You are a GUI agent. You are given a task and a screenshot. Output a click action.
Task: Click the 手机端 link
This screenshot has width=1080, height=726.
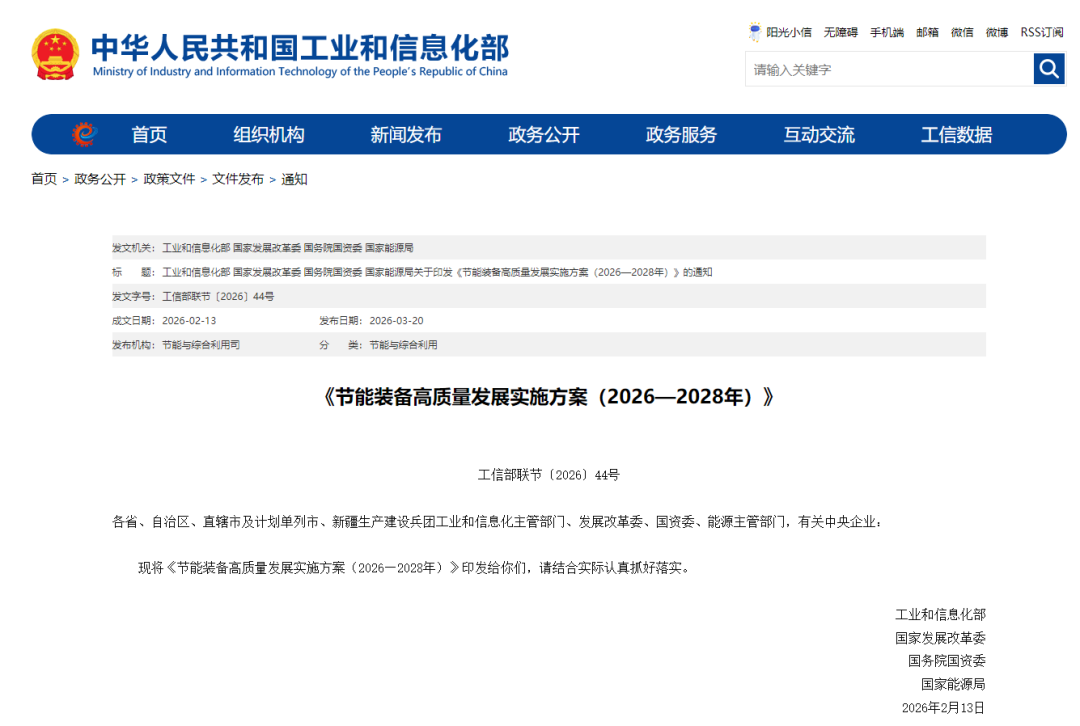(x=886, y=32)
